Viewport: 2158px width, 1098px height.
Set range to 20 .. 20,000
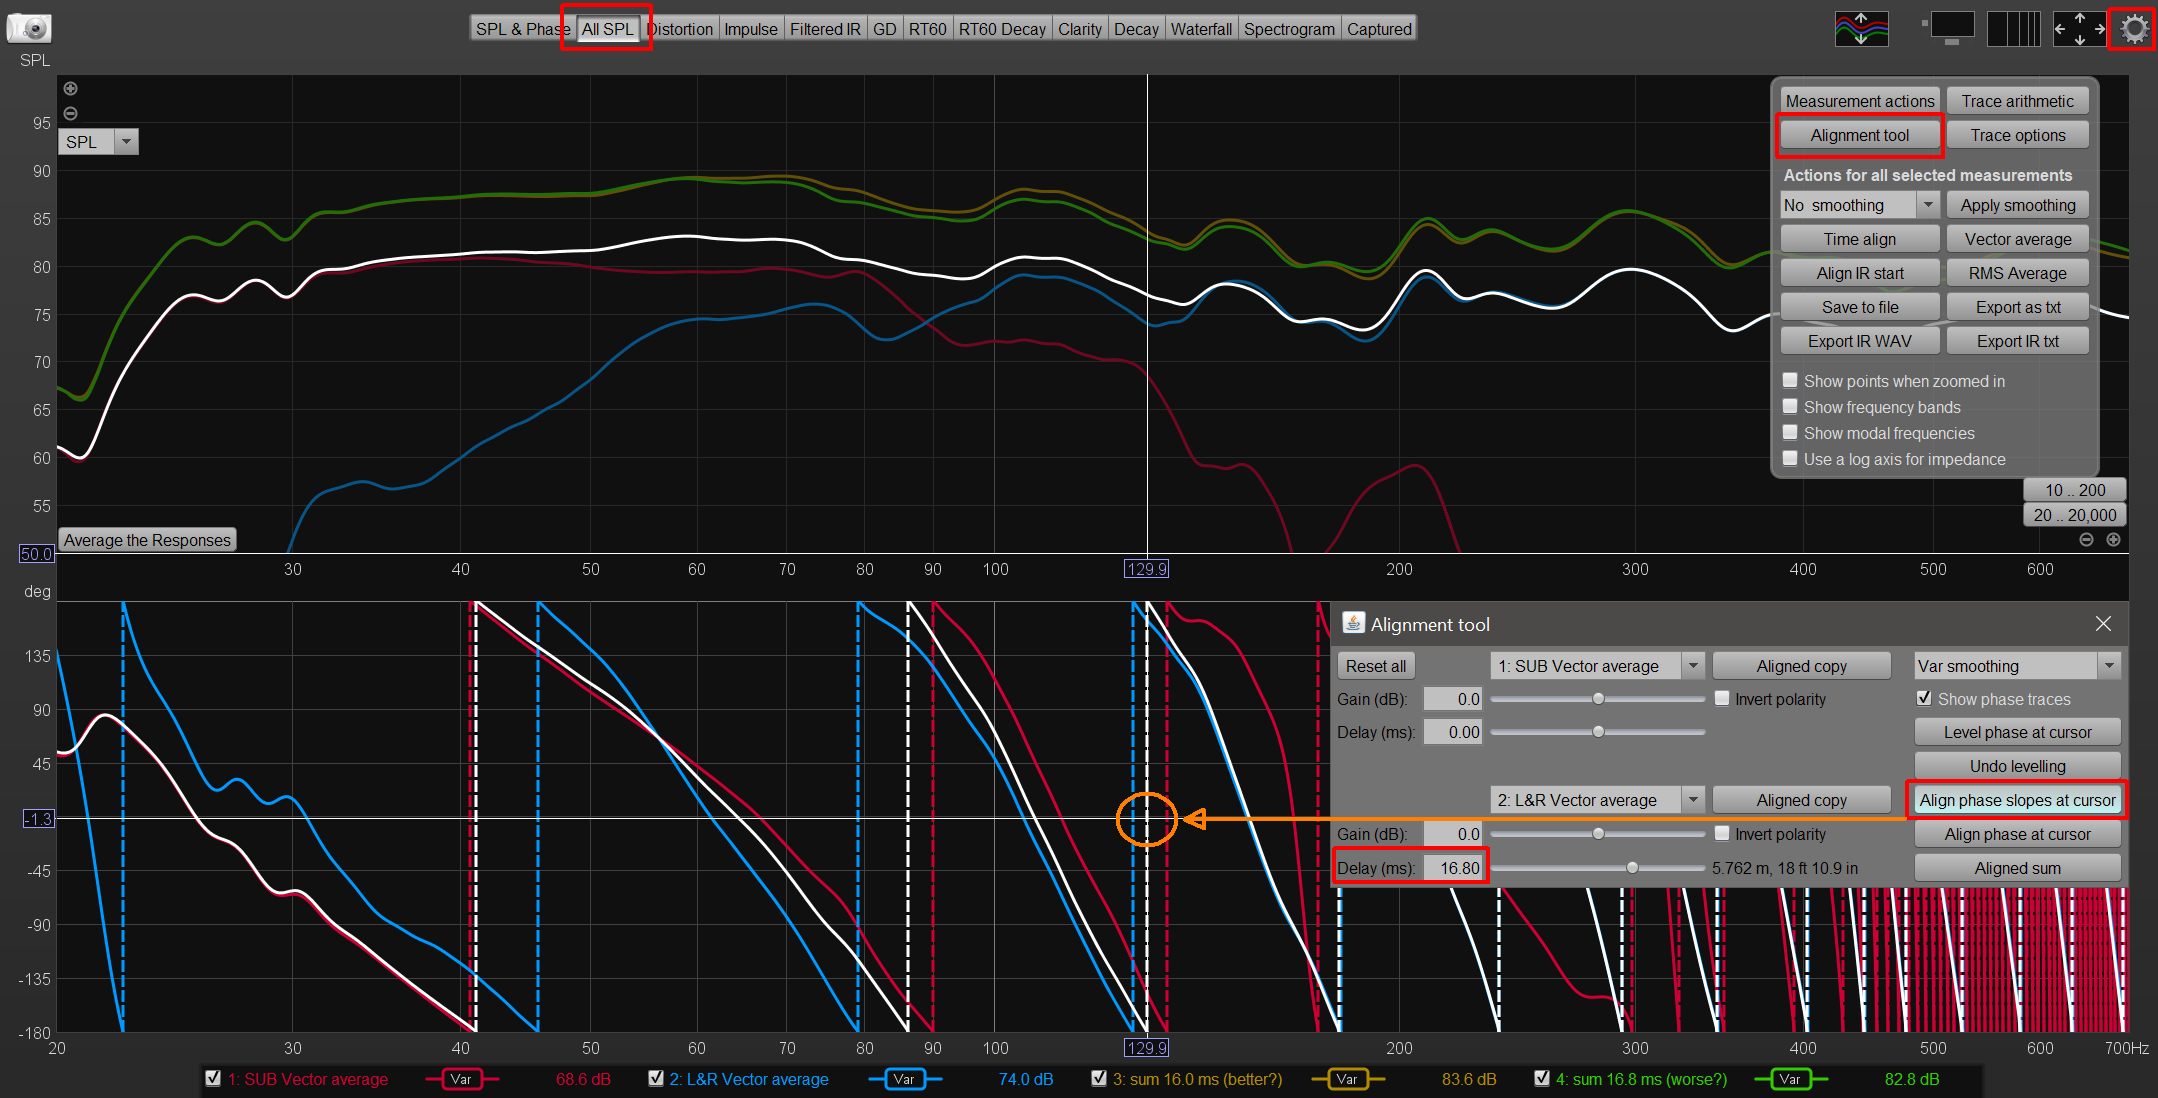click(x=2075, y=515)
